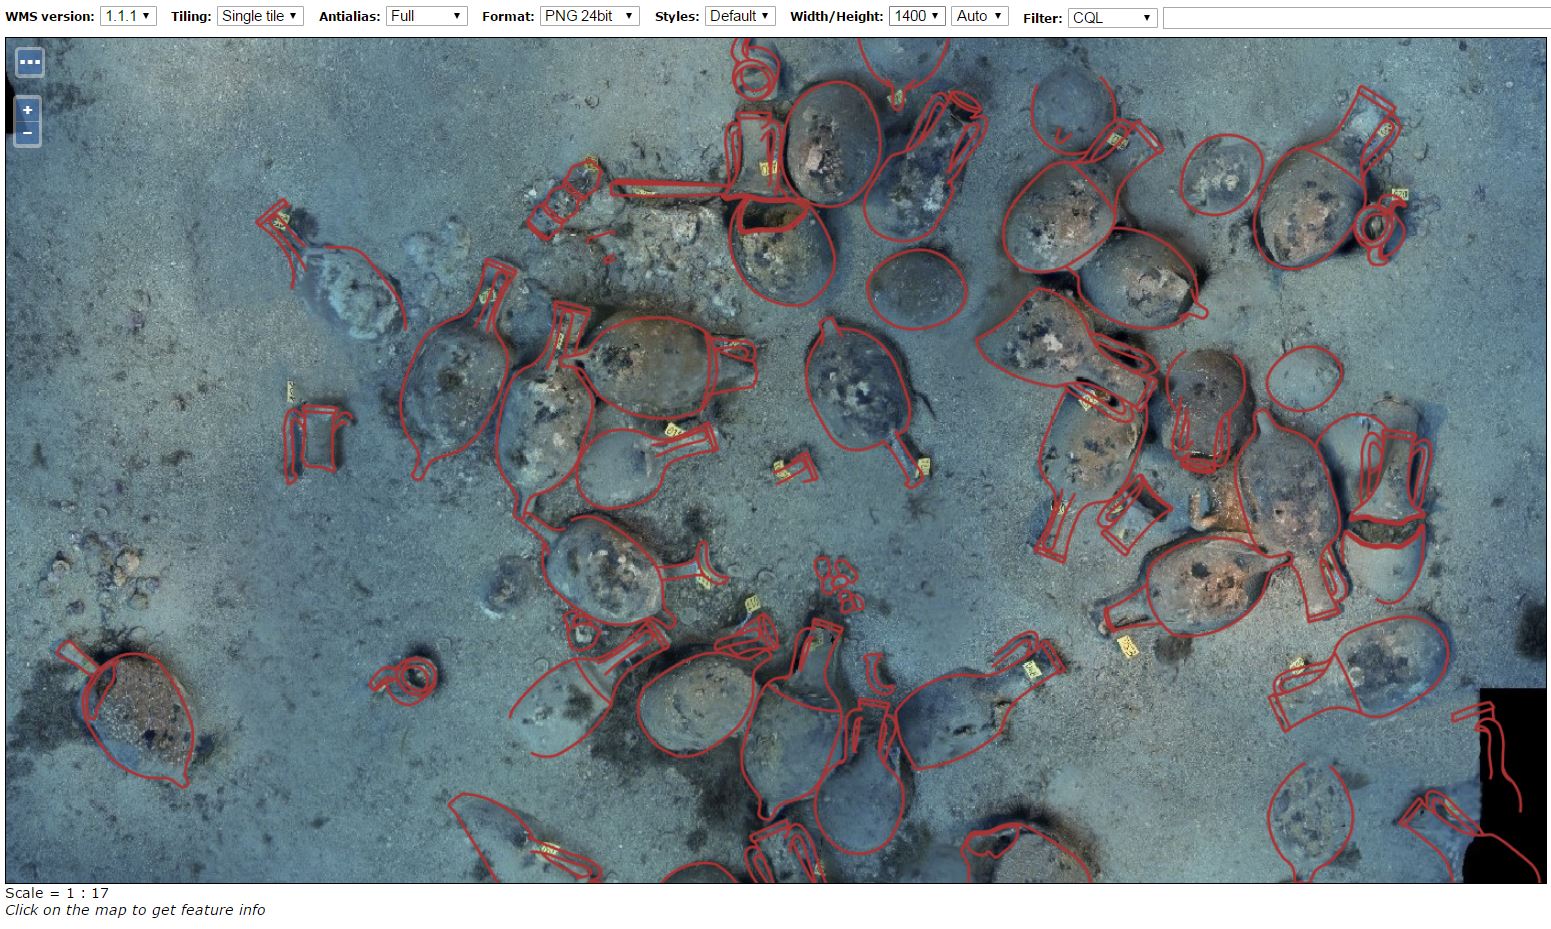Open the WMS version dropdown
This screenshot has width=1551, height=929.
click(128, 16)
